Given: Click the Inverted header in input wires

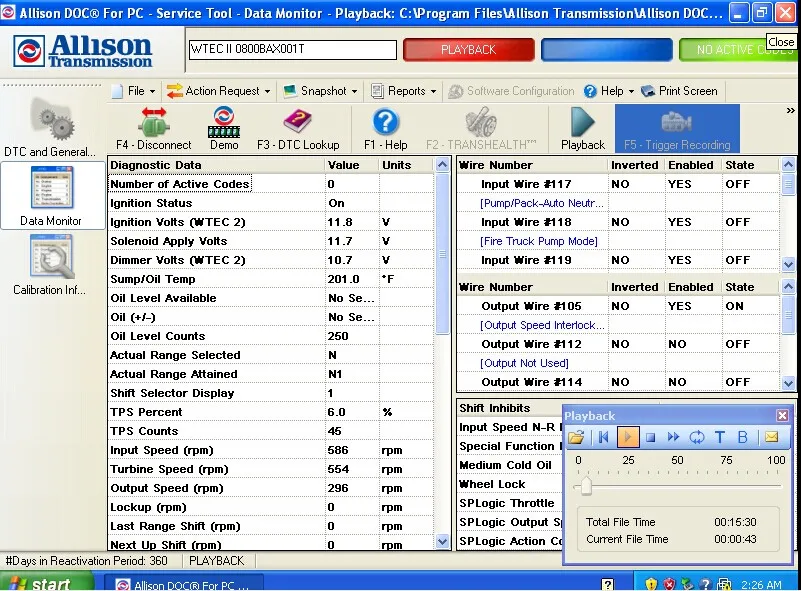Looking at the screenshot, I should click(636, 165).
